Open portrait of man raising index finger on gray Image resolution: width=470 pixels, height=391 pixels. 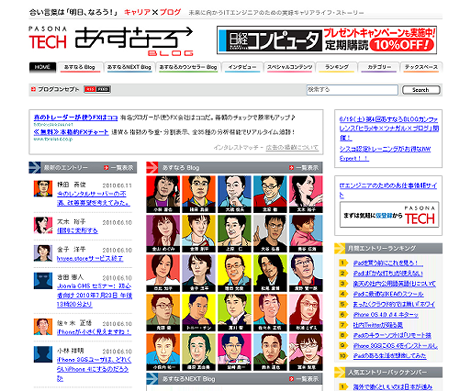[x=270, y=234]
